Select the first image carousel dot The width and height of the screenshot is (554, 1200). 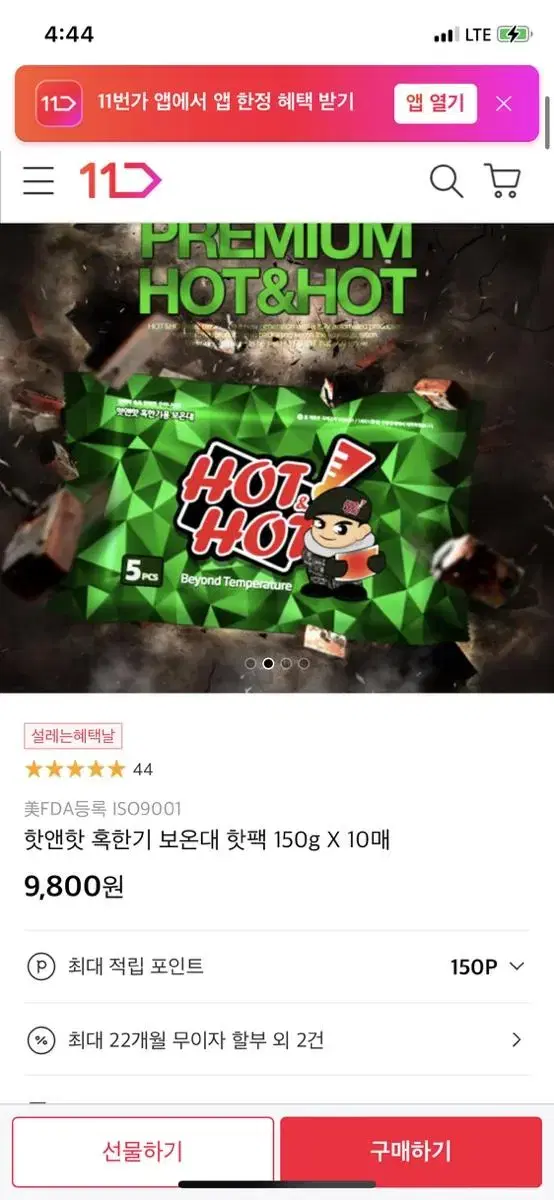point(250,662)
